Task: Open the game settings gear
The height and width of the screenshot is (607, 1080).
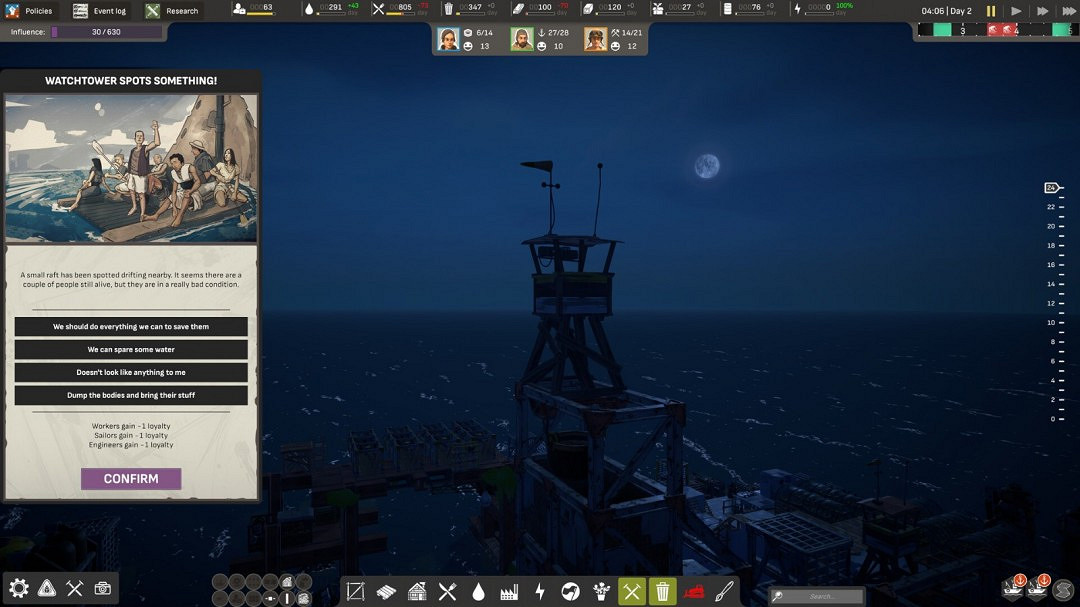Action: pos(20,589)
